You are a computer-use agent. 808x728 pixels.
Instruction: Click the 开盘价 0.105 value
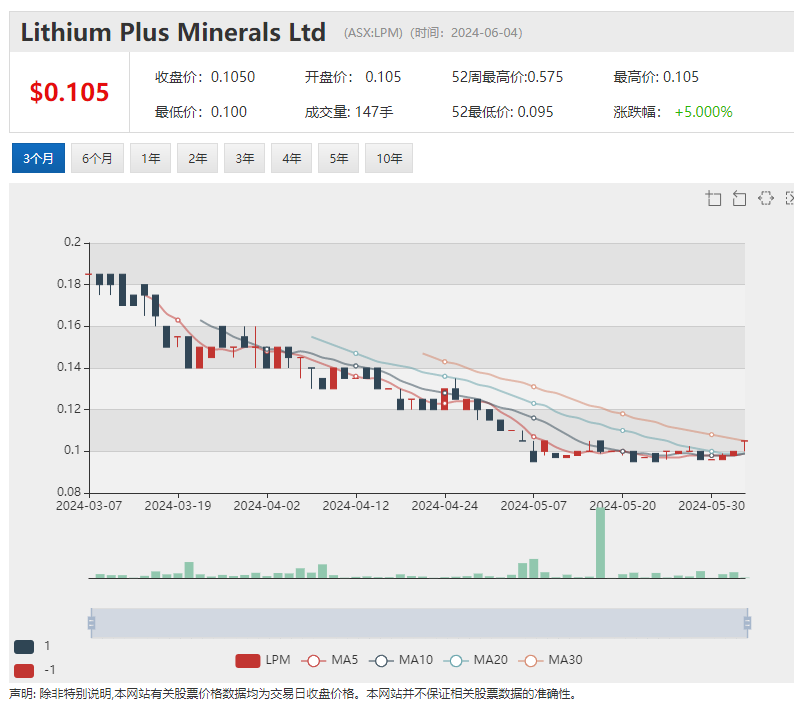[383, 77]
